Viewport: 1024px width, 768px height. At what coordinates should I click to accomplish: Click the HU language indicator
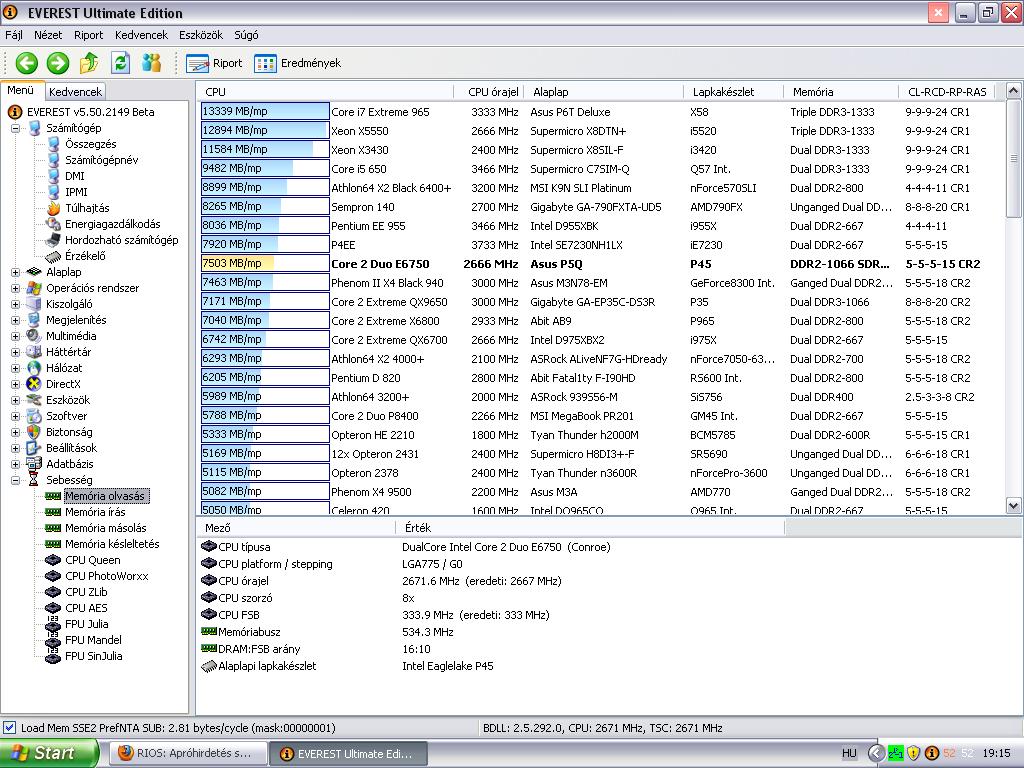tap(849, 753)
